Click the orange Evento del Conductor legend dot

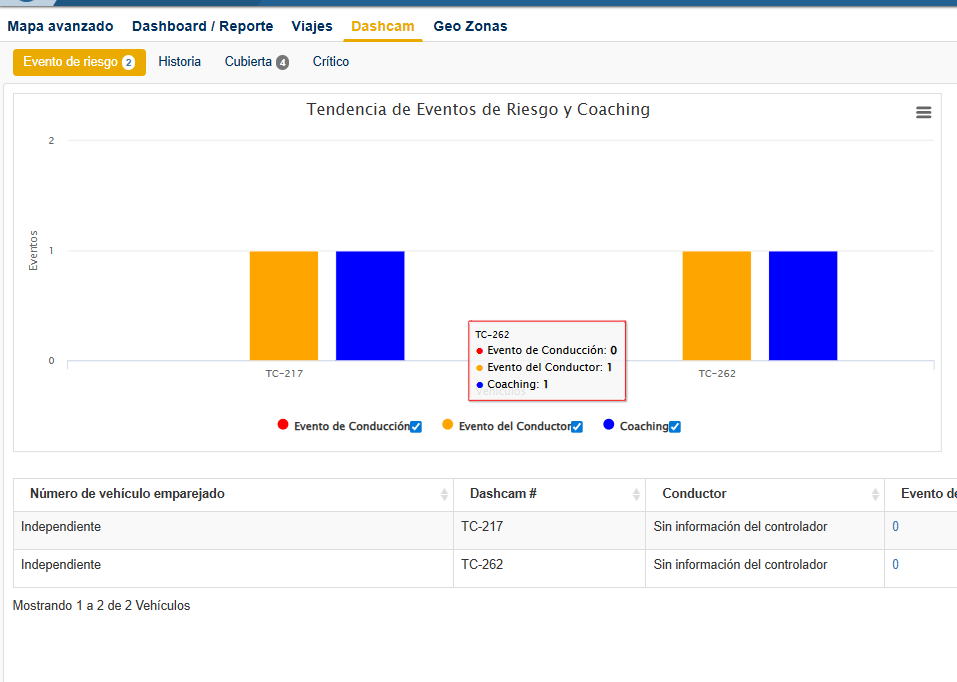coord(448,425)
